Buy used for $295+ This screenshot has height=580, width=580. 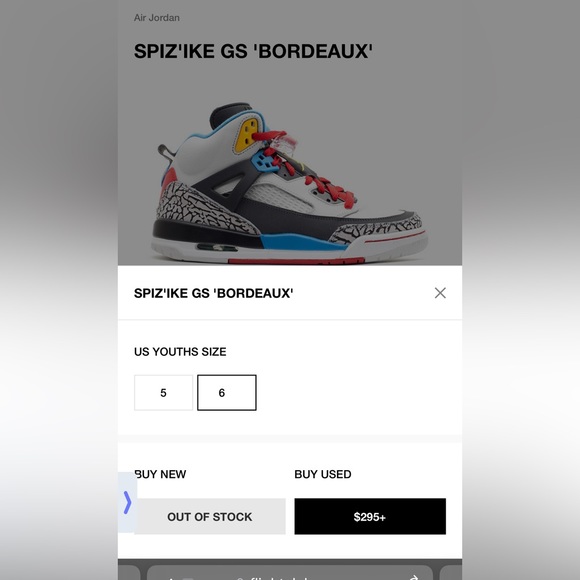pos(370,516)
